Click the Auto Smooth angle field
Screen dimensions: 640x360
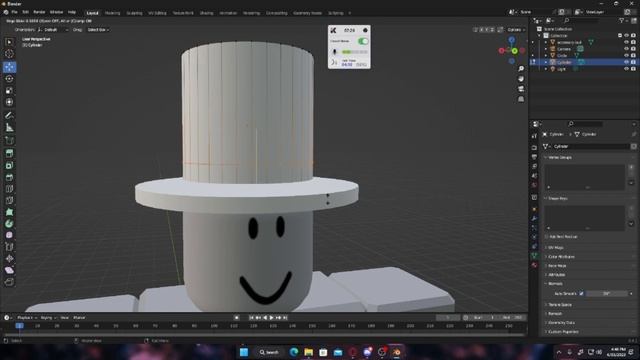(608, 293)
